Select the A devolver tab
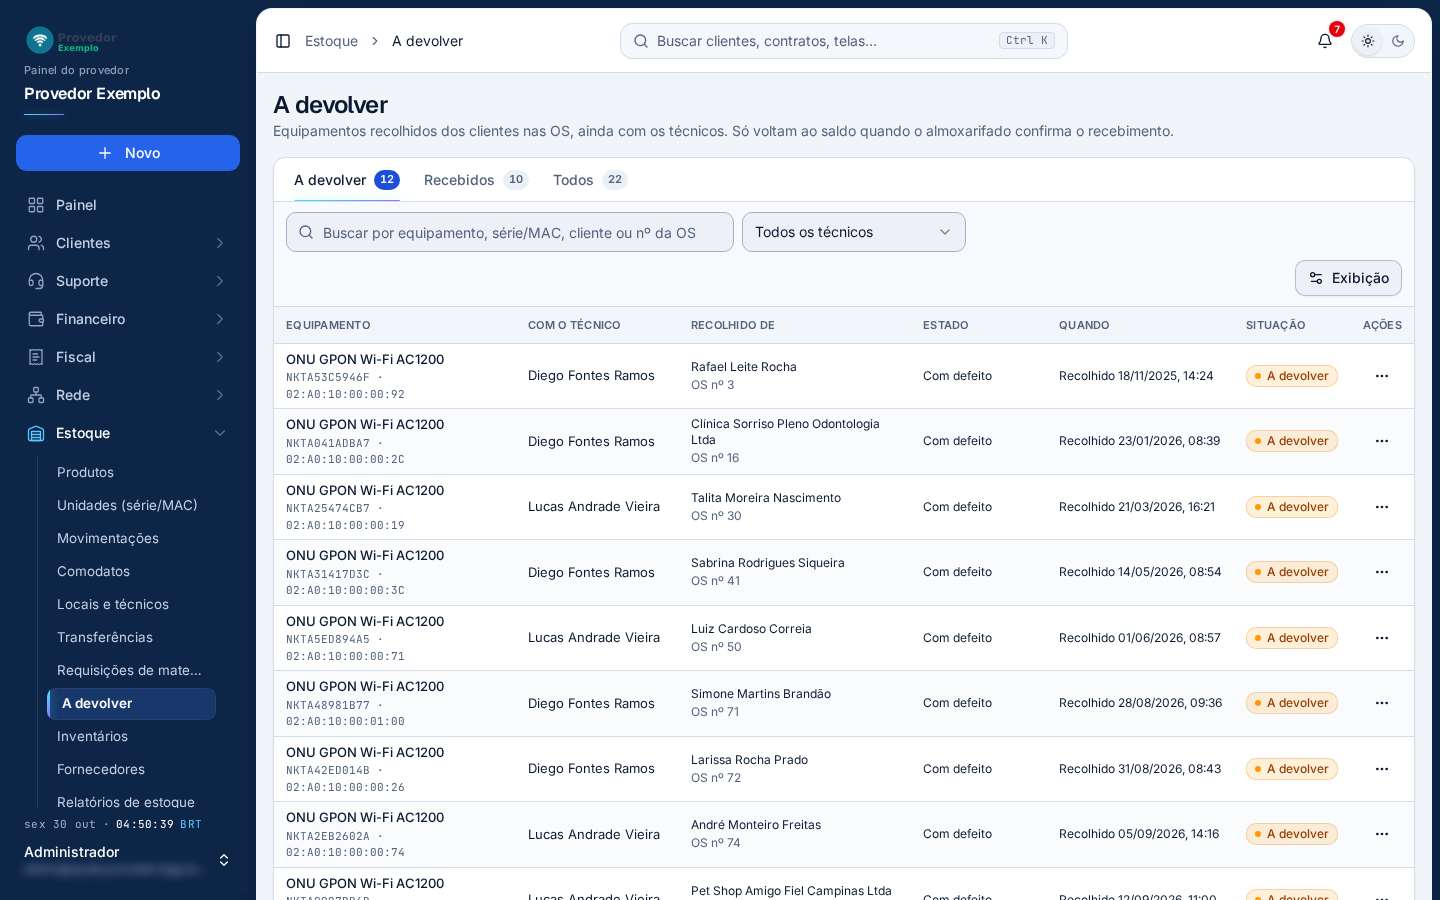Image resolution: width=1440 pixels, height=900 pixels. coord(346,180)
